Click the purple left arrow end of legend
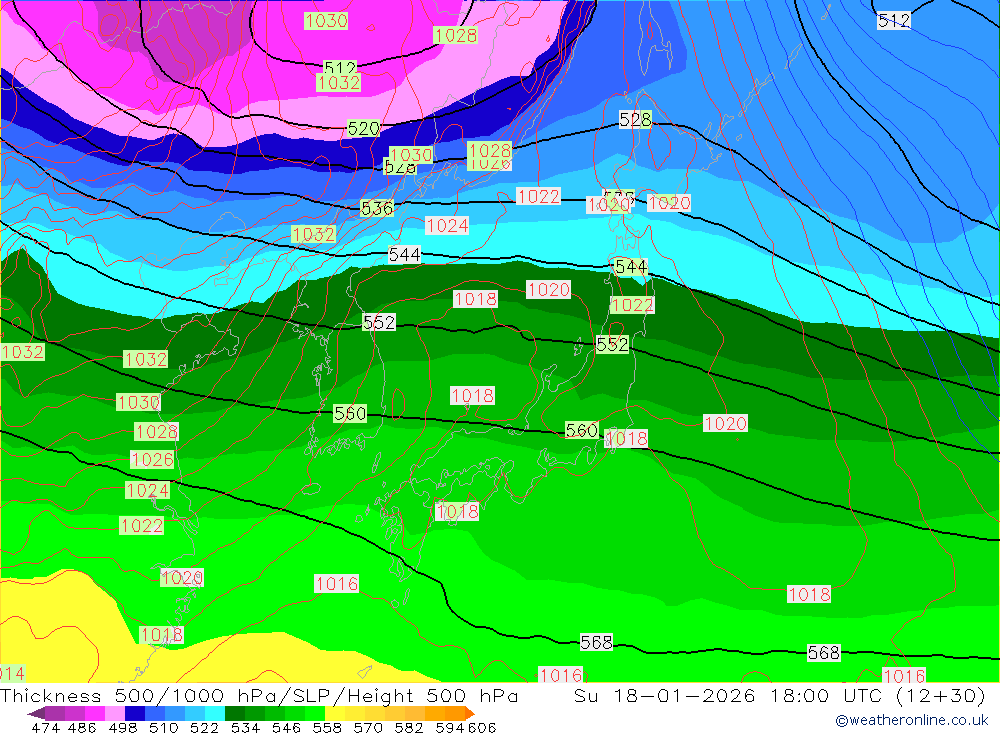The image size is (1000, 733). (x=36, y=713)
